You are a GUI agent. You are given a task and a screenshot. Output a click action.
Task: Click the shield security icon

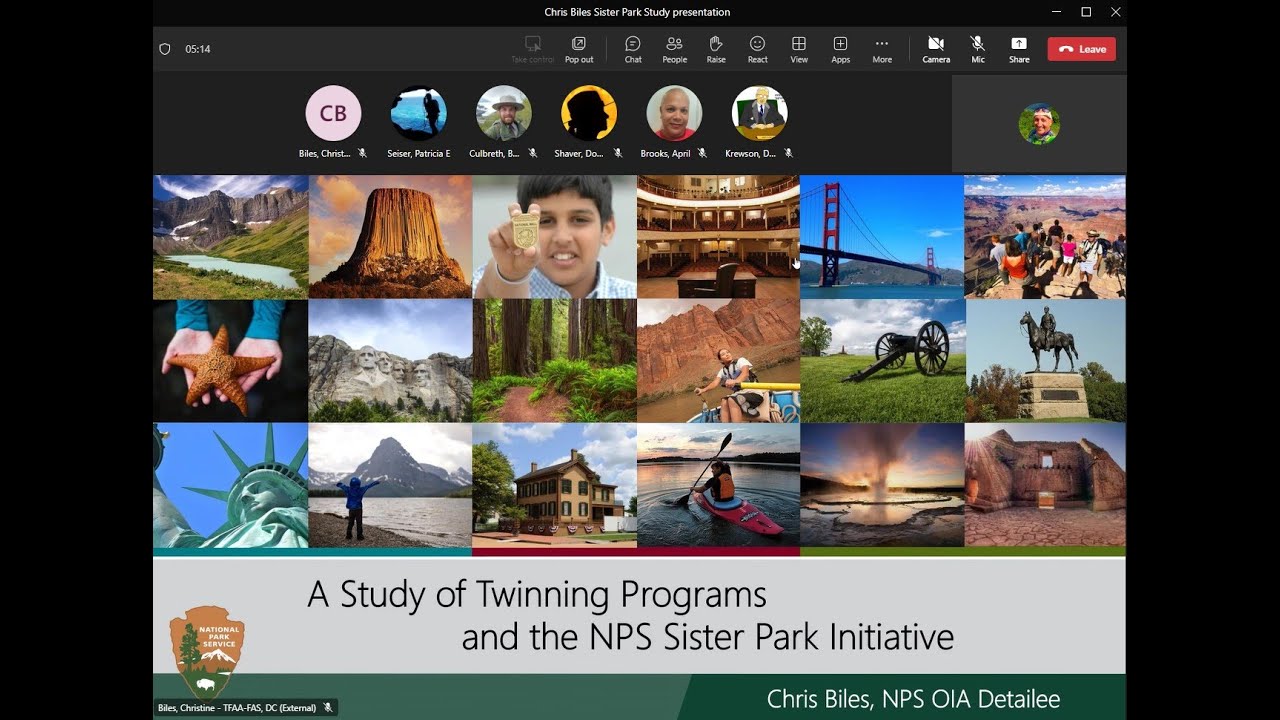tap(165, 49)
